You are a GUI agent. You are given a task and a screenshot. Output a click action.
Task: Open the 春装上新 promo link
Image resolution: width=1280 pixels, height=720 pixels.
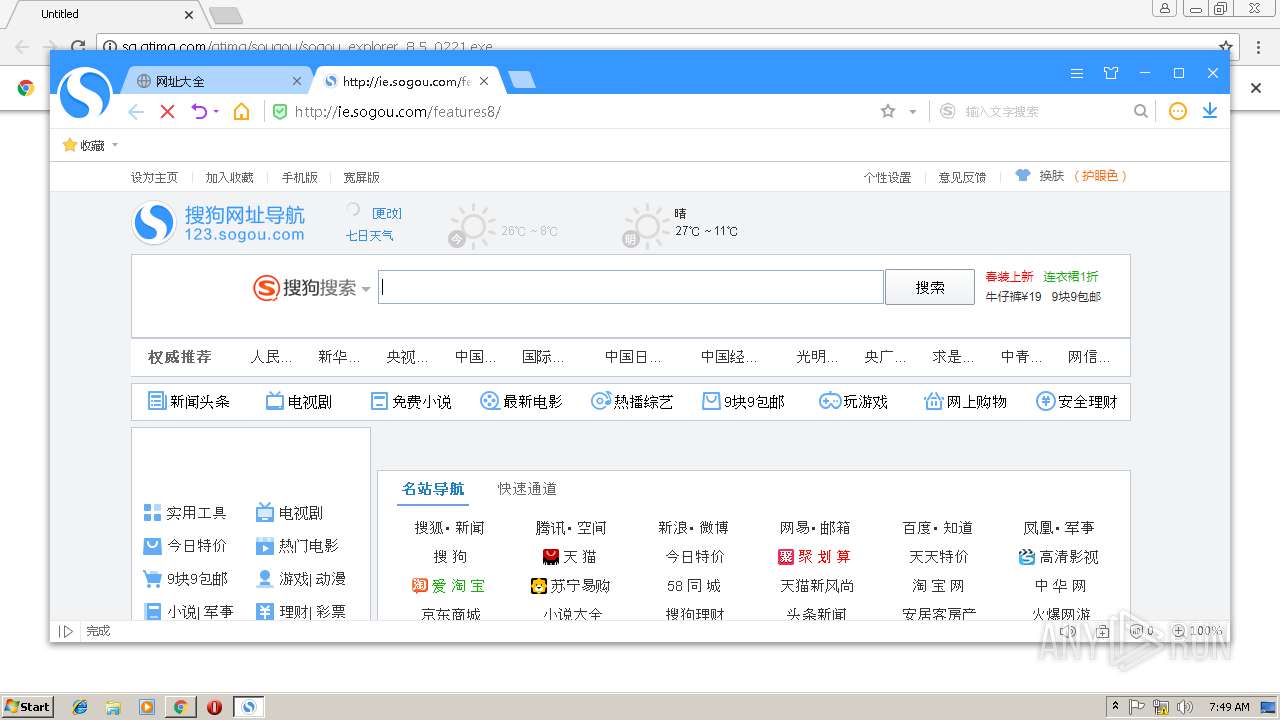(x=1009, y=277)
